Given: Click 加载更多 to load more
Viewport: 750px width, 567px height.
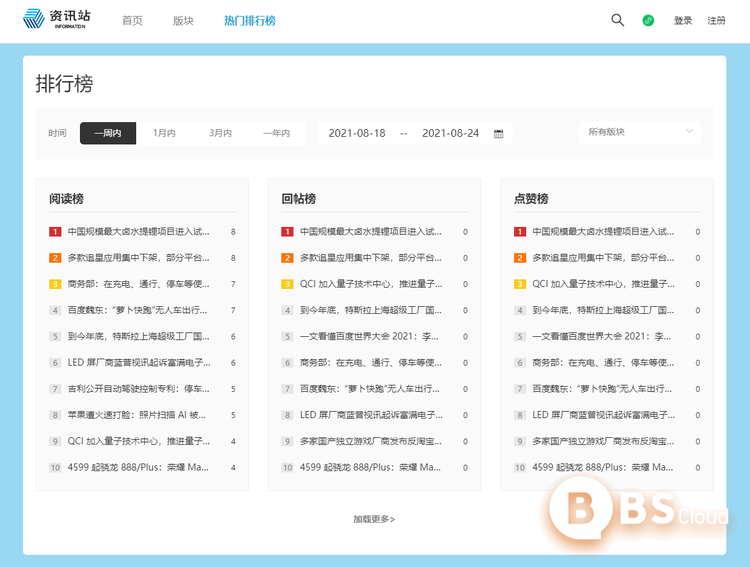Looking at the screenshot, I should pos(374,519).
